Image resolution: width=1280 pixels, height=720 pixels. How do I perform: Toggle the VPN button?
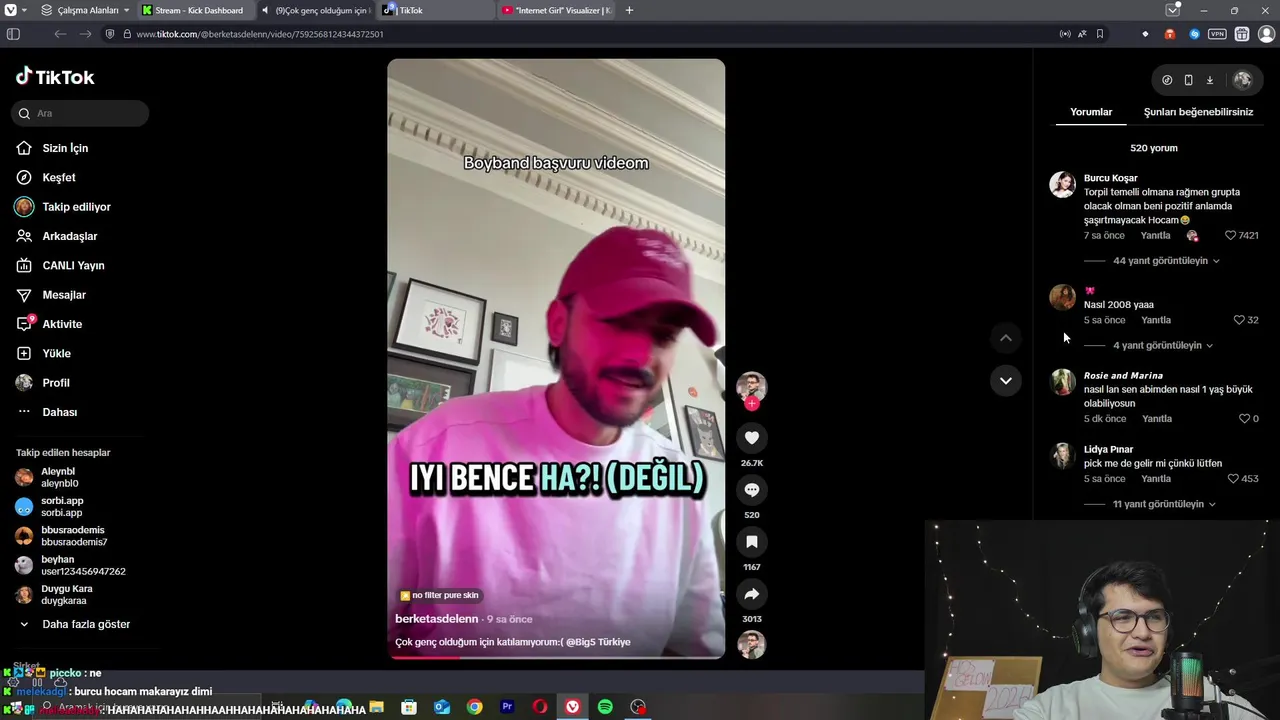tap(1217, 34)
